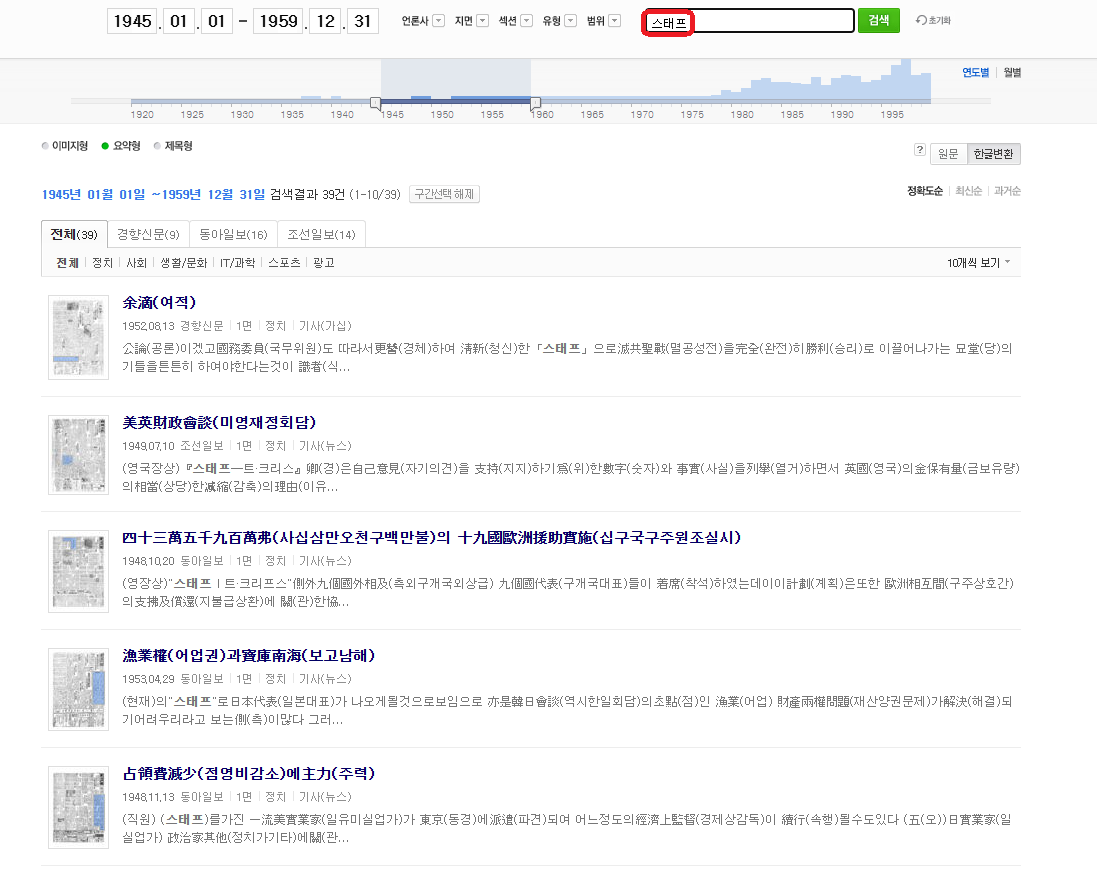This screenshot has width=1097, height=873.
Task: Grab the left timeline range handle
Action: (376, 104)
